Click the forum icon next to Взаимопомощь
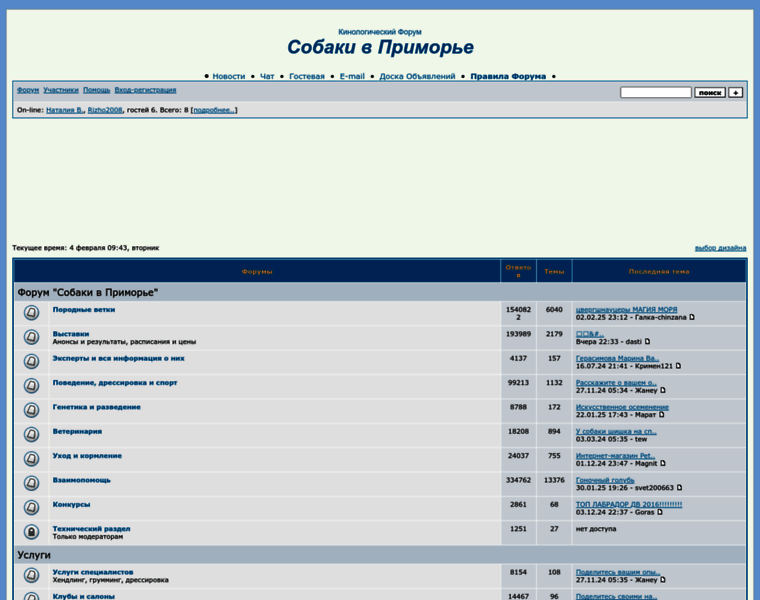Screen dimensions: 760x600 pyautogui.click(x=31, y=484)
